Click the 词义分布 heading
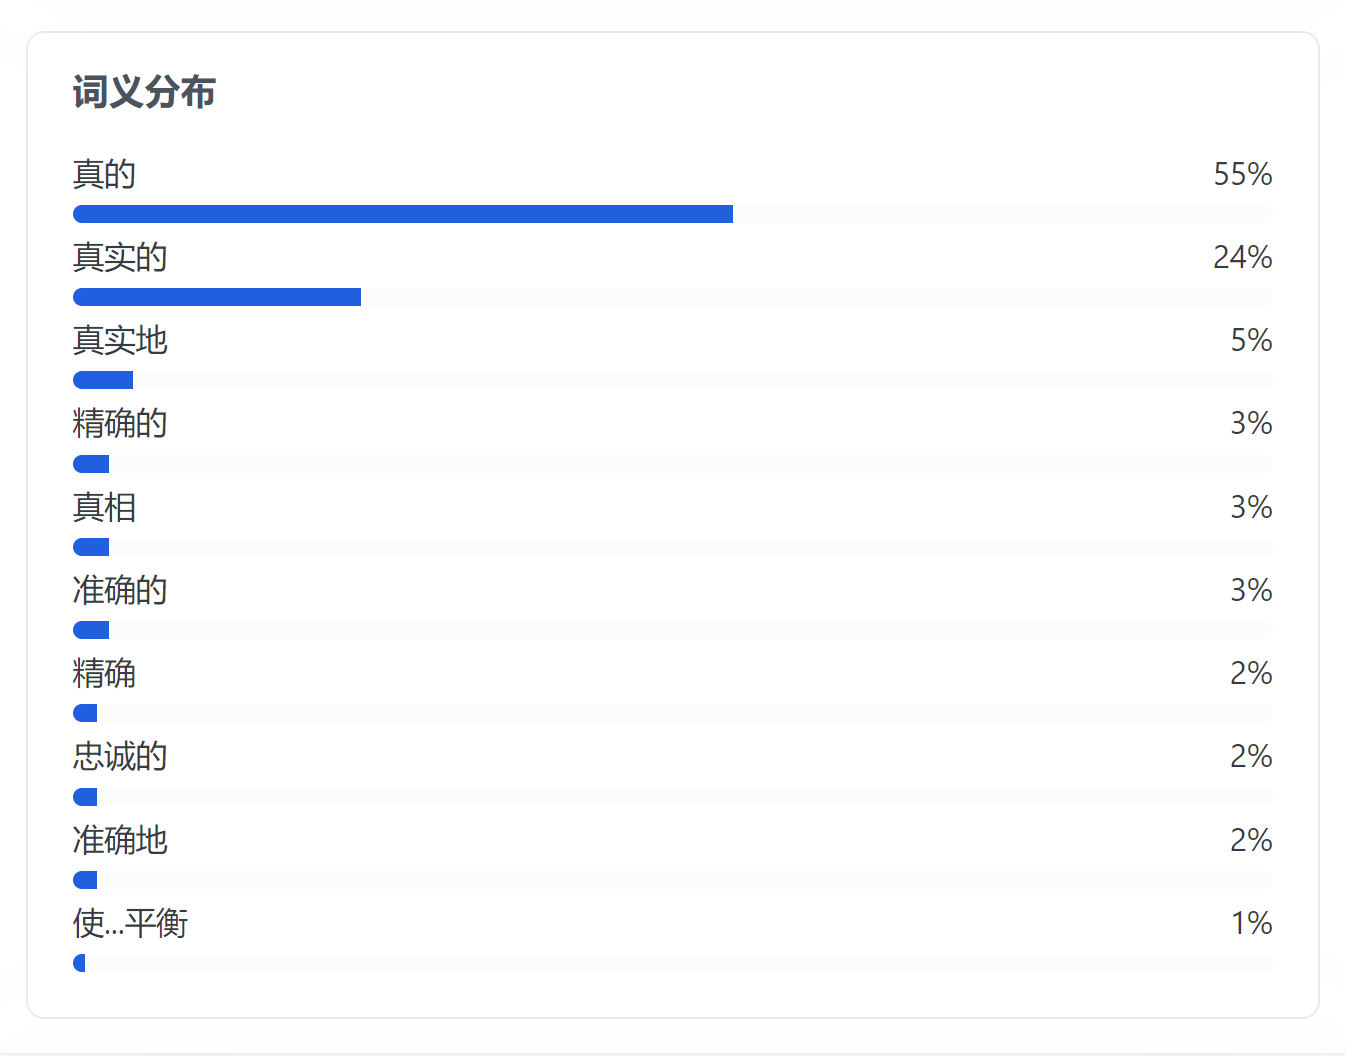The width and height of the screenshot is (1345, 1056). pyautogui.click(x=144, y=92)
